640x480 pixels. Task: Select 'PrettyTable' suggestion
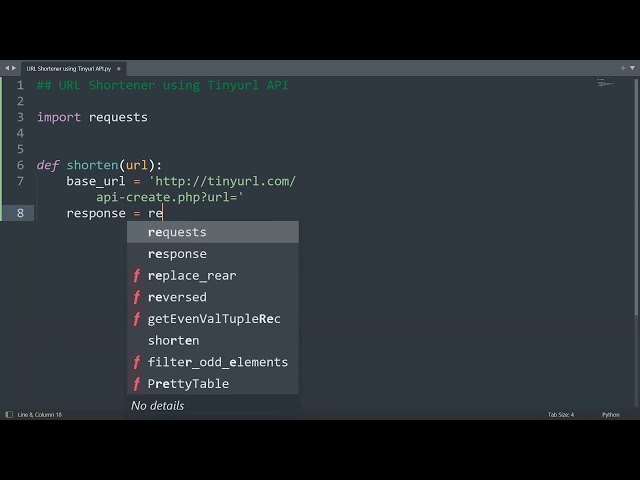[x=213, y=384]
